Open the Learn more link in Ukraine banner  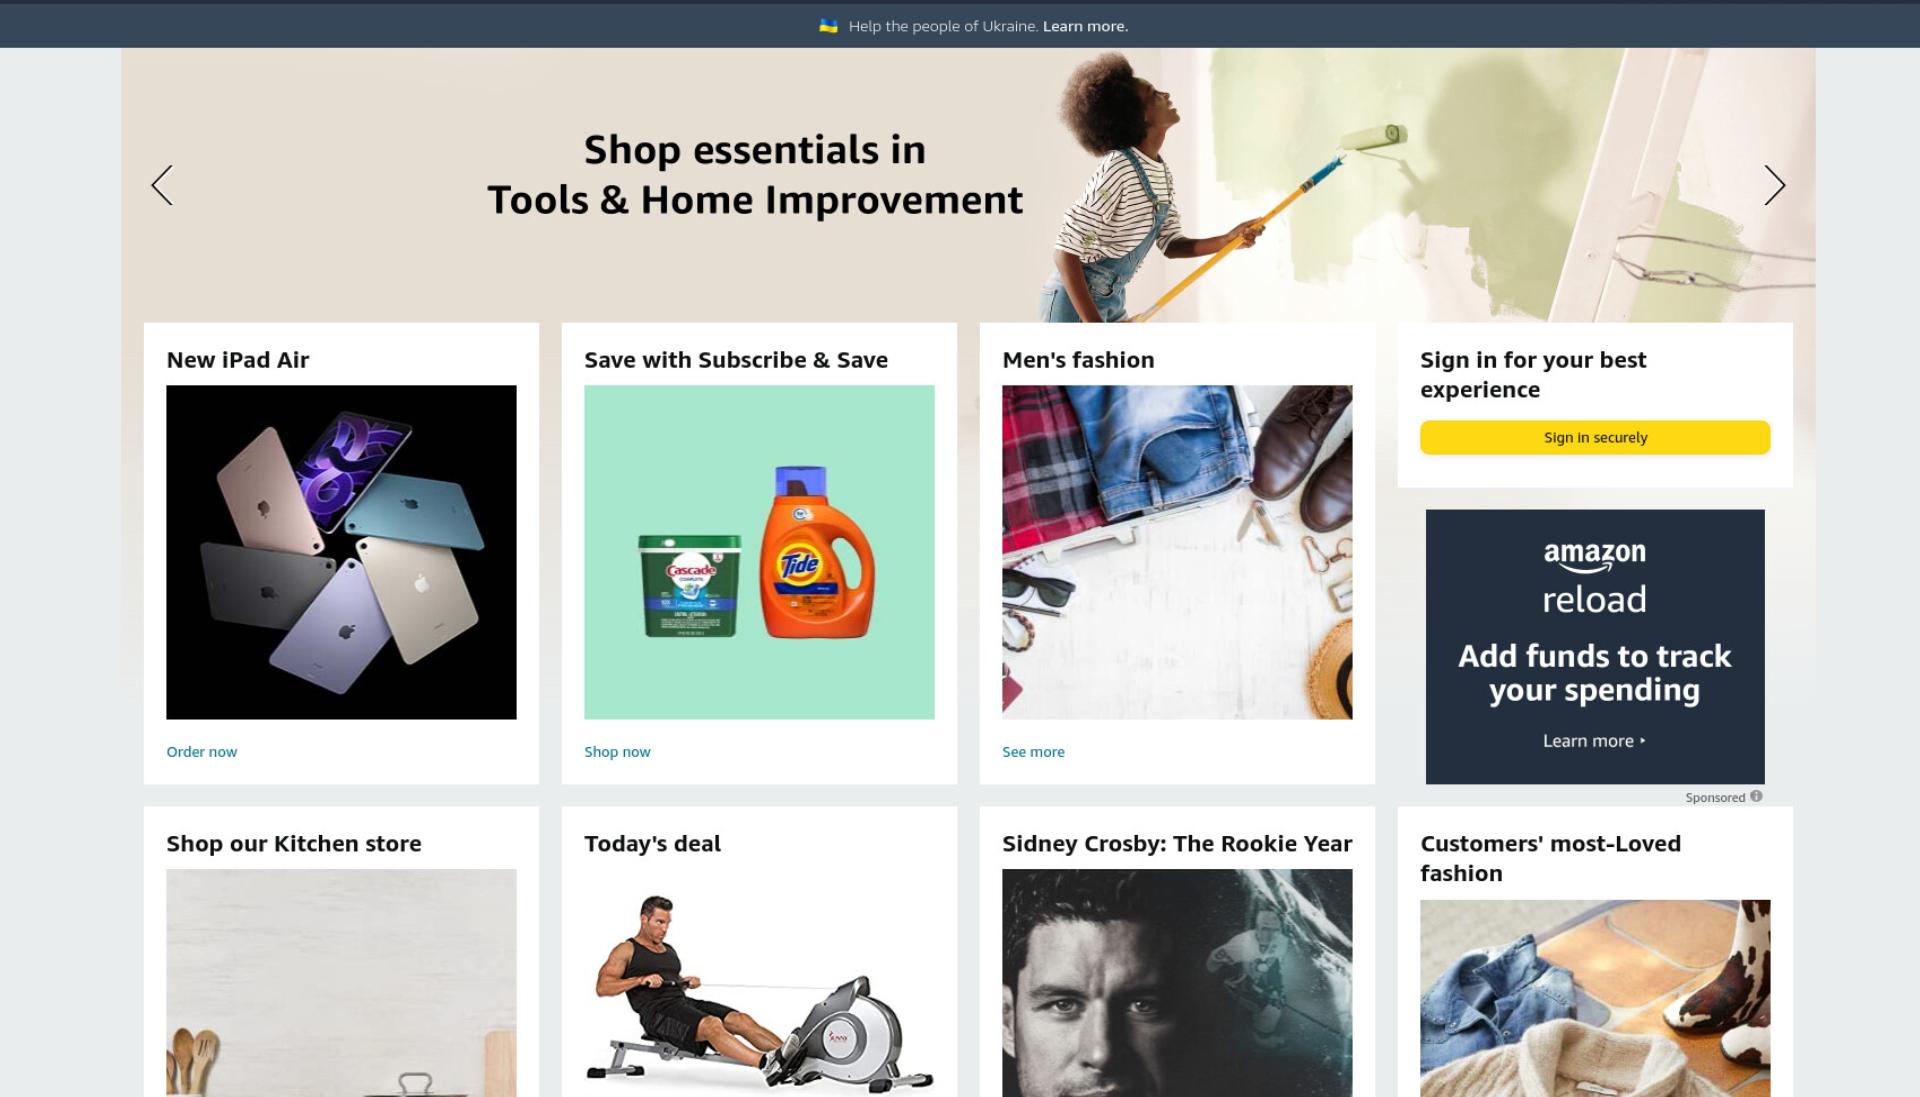[1085, 26]
